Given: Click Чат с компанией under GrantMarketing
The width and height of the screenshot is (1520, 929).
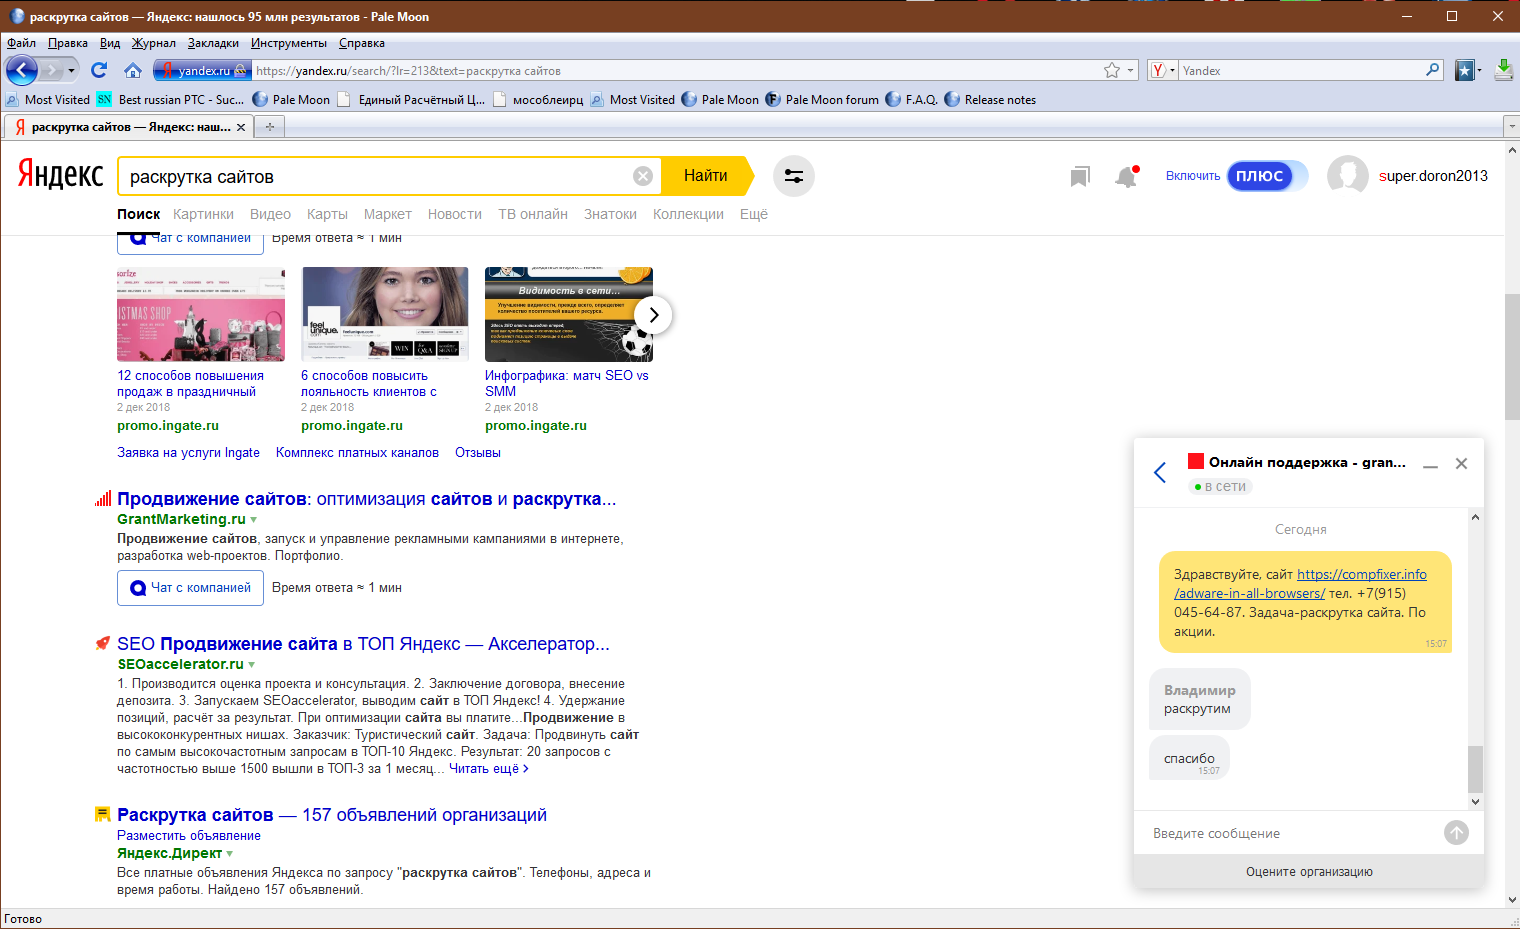Looking at the screenshot, I should [190, 588].
